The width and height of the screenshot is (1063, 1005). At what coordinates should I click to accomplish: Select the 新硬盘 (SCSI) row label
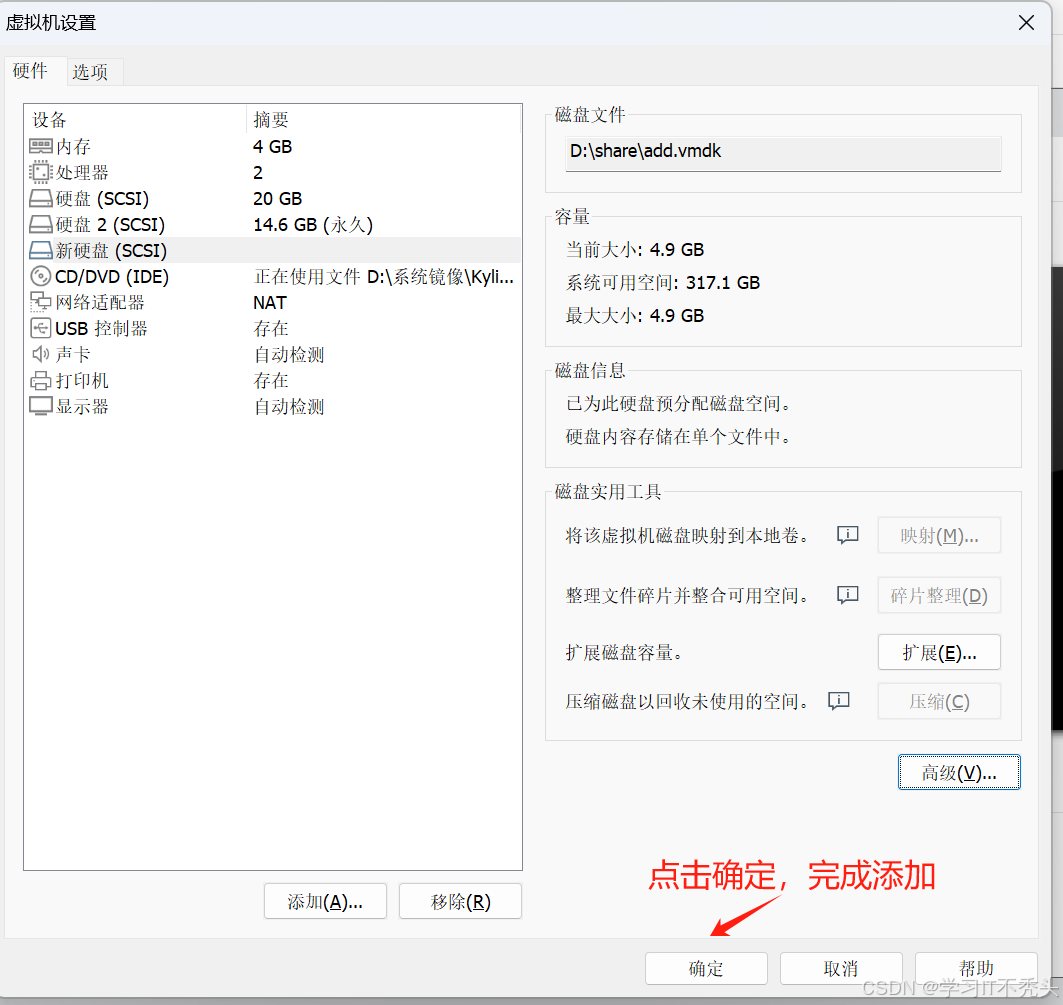click(x=111, y=251)
